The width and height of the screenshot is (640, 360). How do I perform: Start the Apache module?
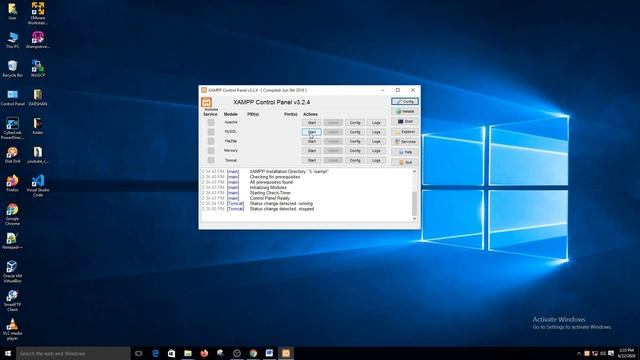pos(311,122)
